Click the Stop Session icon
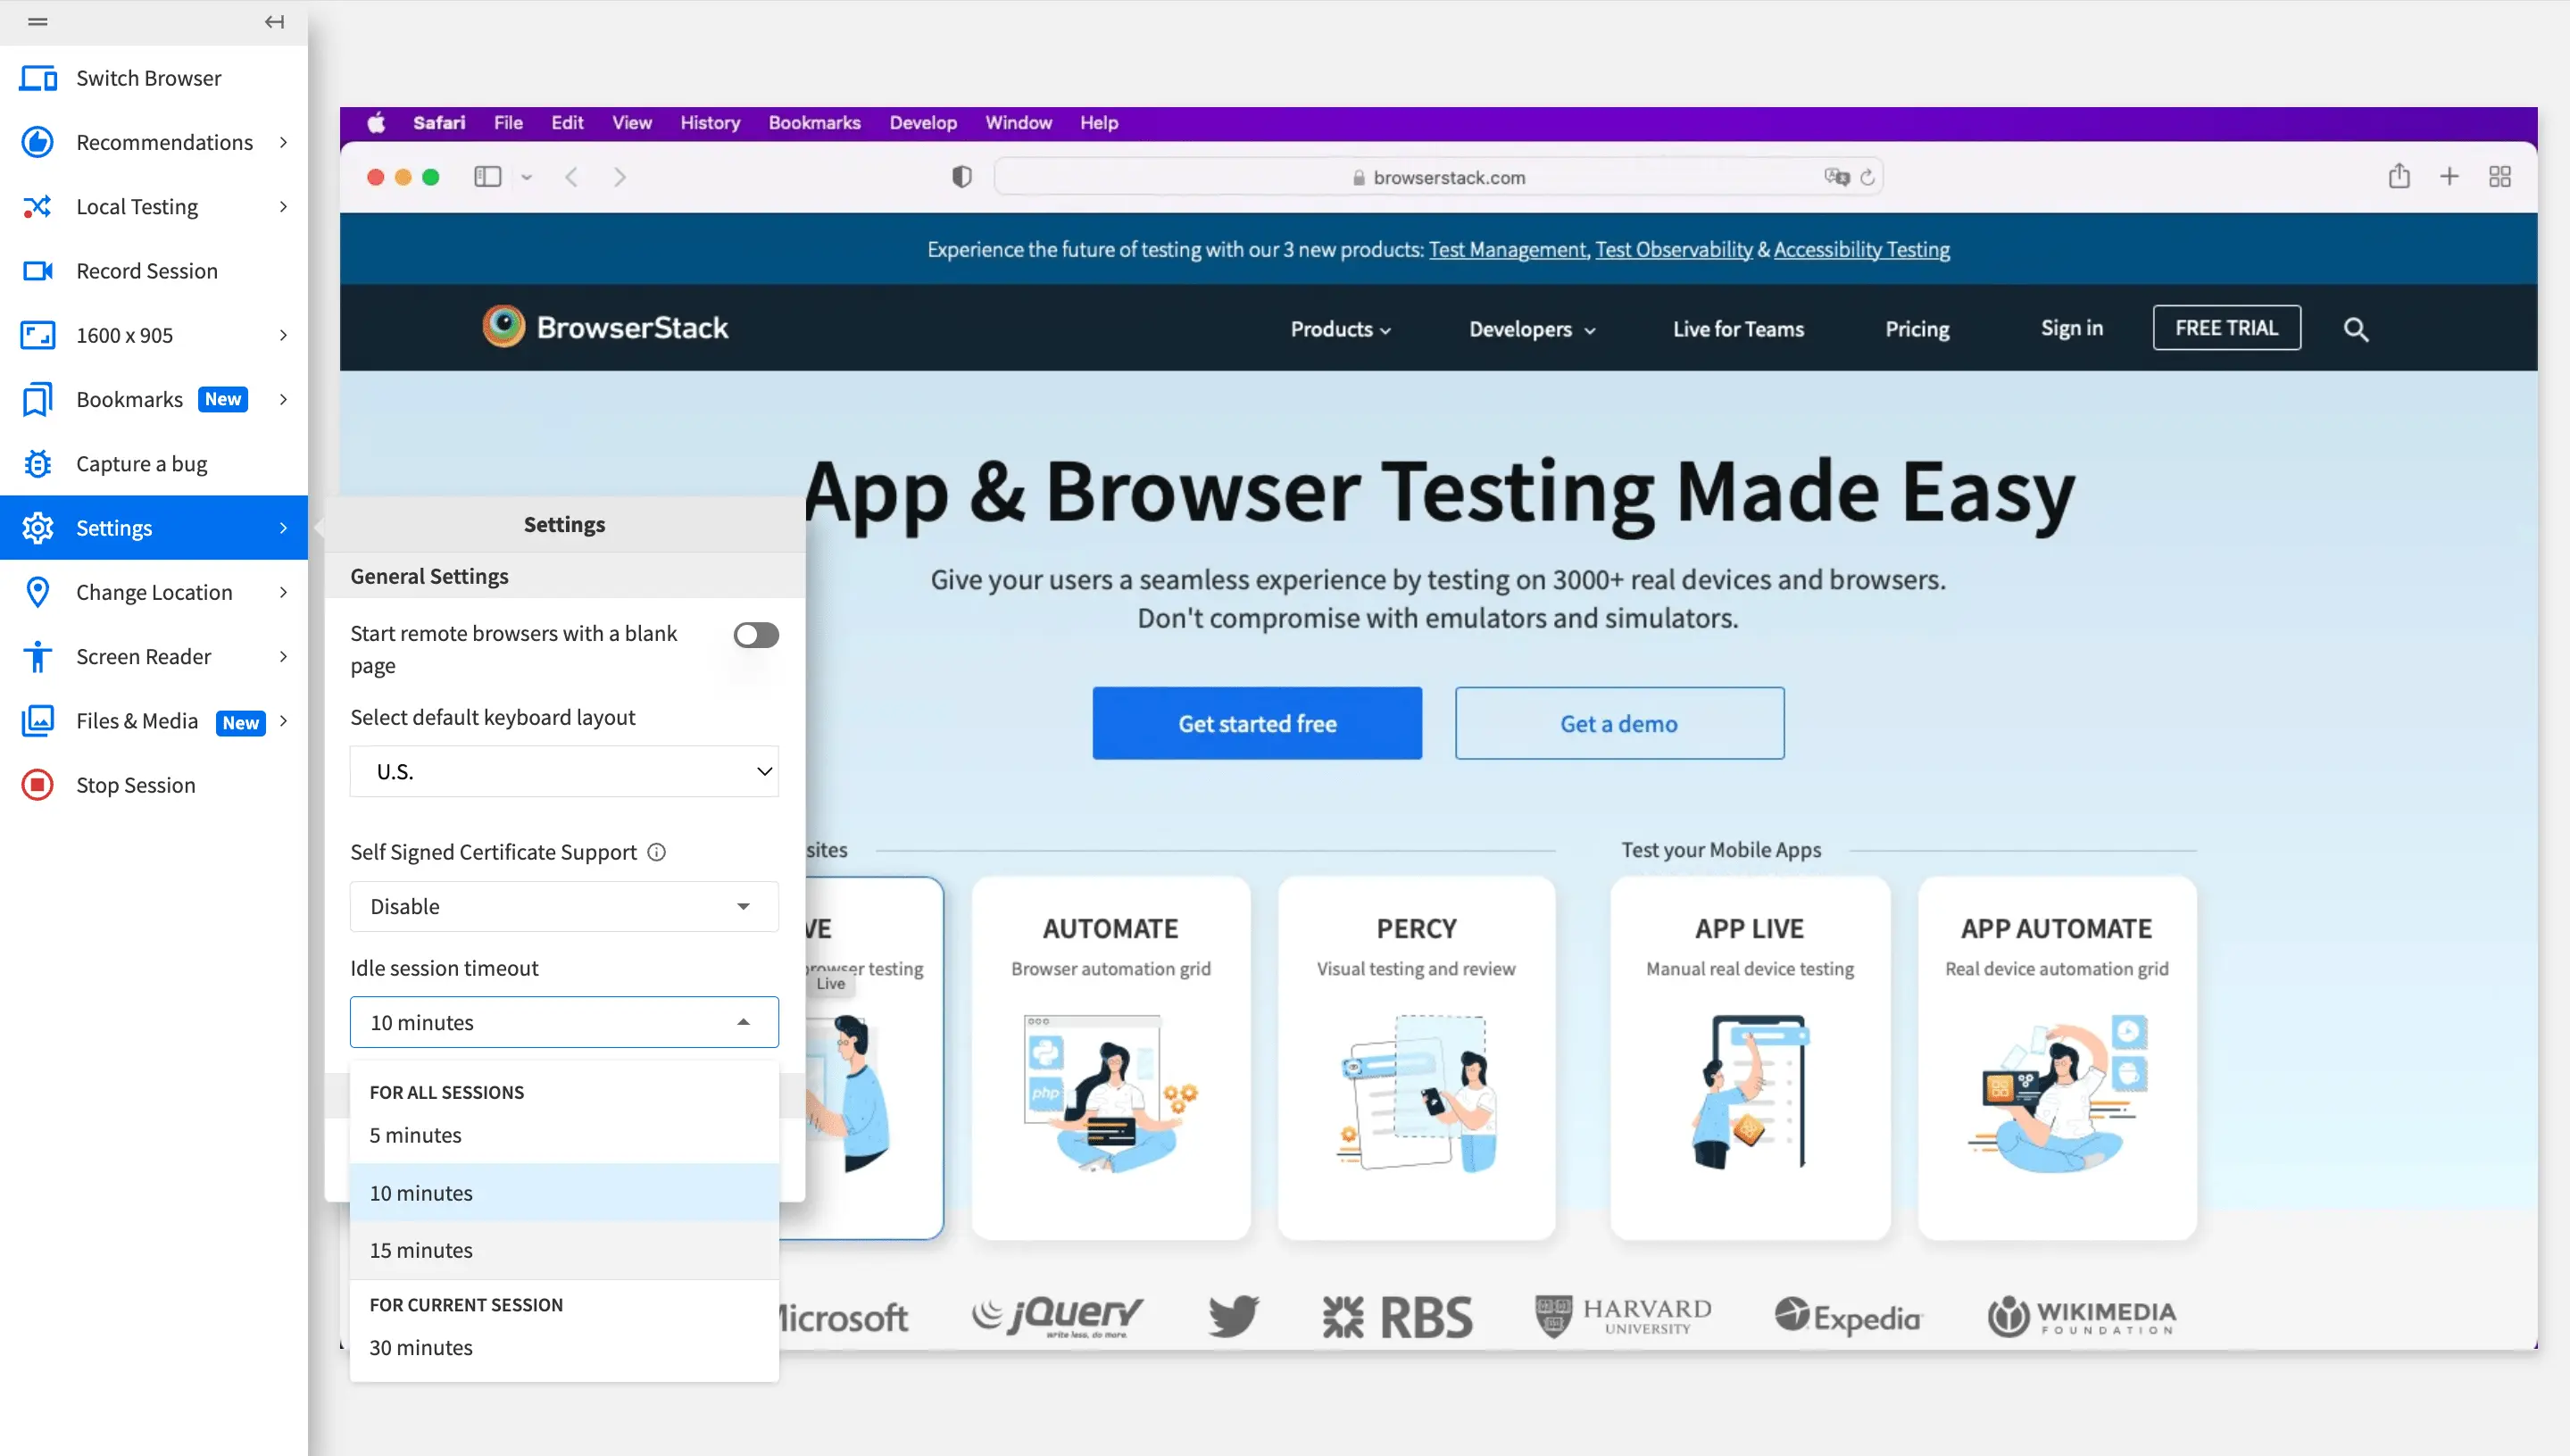Image resolution: width=2570 pixels, height=1456 pixels. pyautogui.click(x=38, y=785)
